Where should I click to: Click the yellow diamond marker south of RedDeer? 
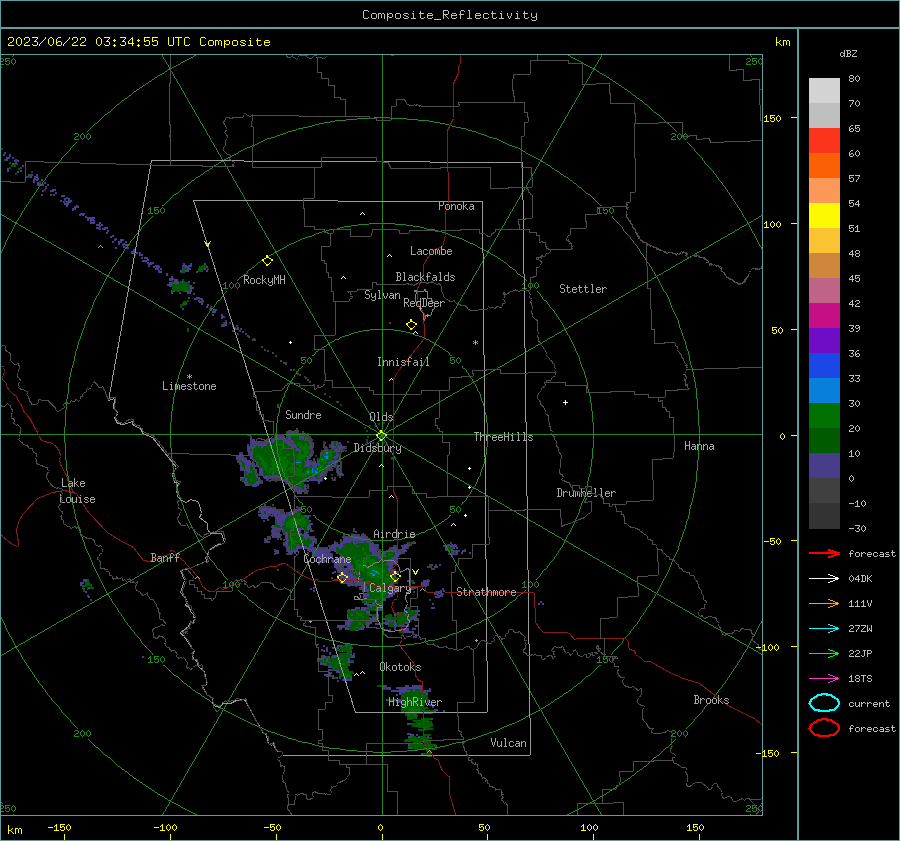point(411,325)
